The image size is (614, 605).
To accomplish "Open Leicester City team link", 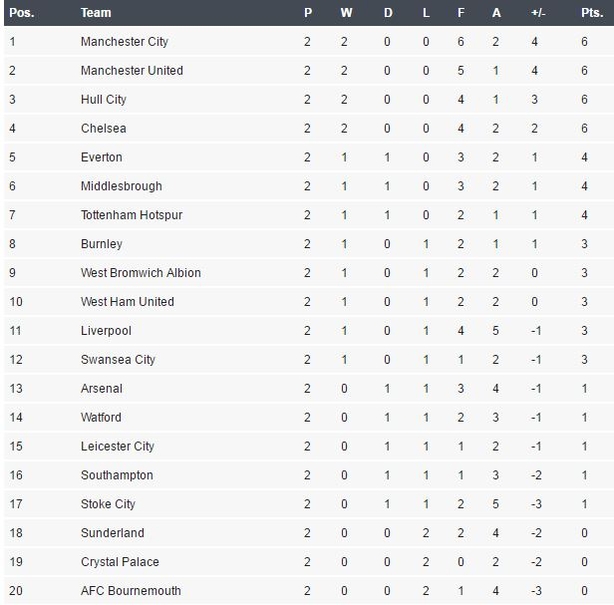I will pos(117,446).
